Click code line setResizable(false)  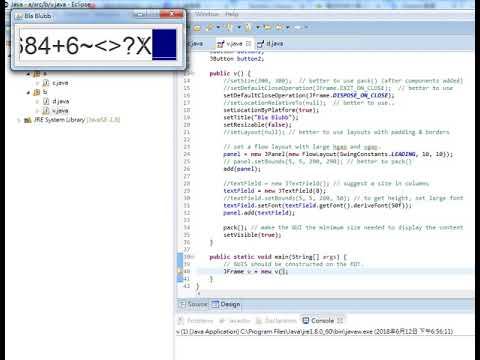click(257, 125)
